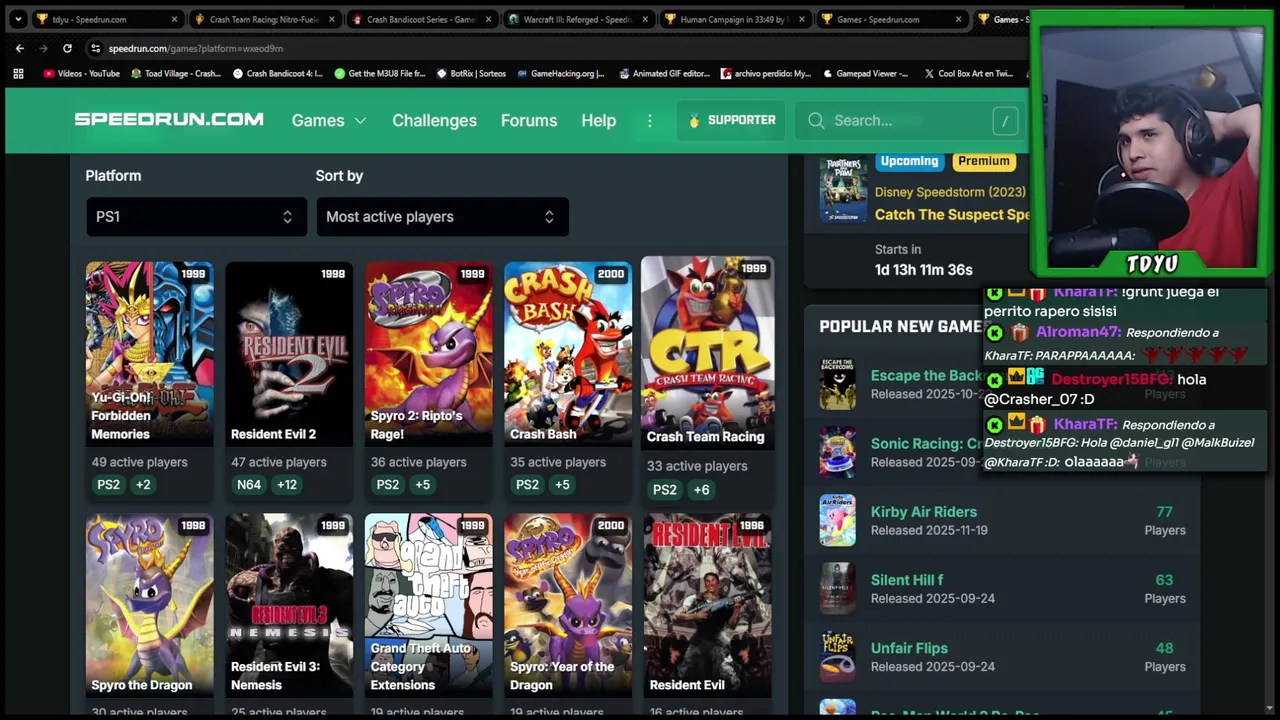Click the Premium badge
1280x720 pixels.
pyautogui.click(x=984, y=161)
